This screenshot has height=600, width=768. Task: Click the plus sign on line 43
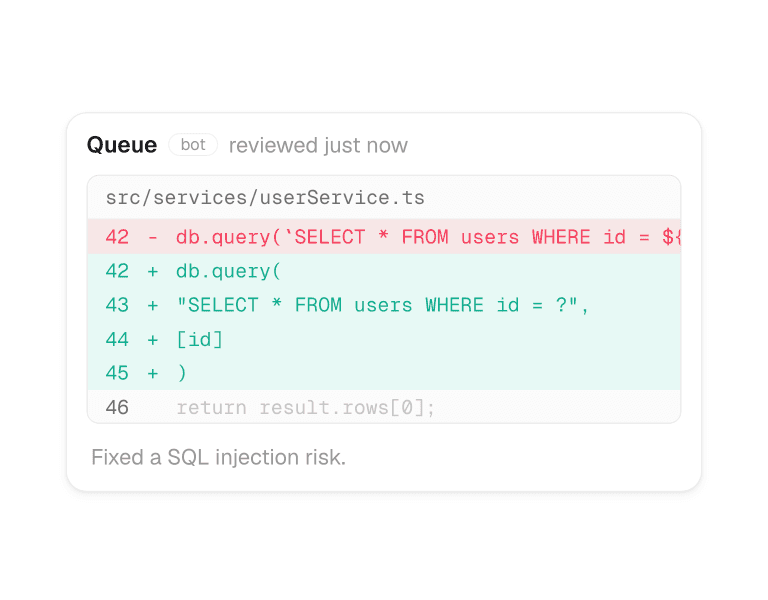(153, 306)
